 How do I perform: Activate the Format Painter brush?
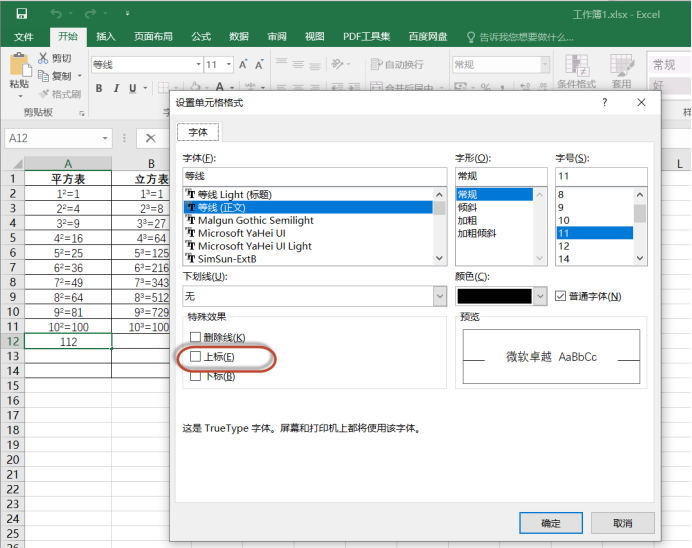[44, 94]
